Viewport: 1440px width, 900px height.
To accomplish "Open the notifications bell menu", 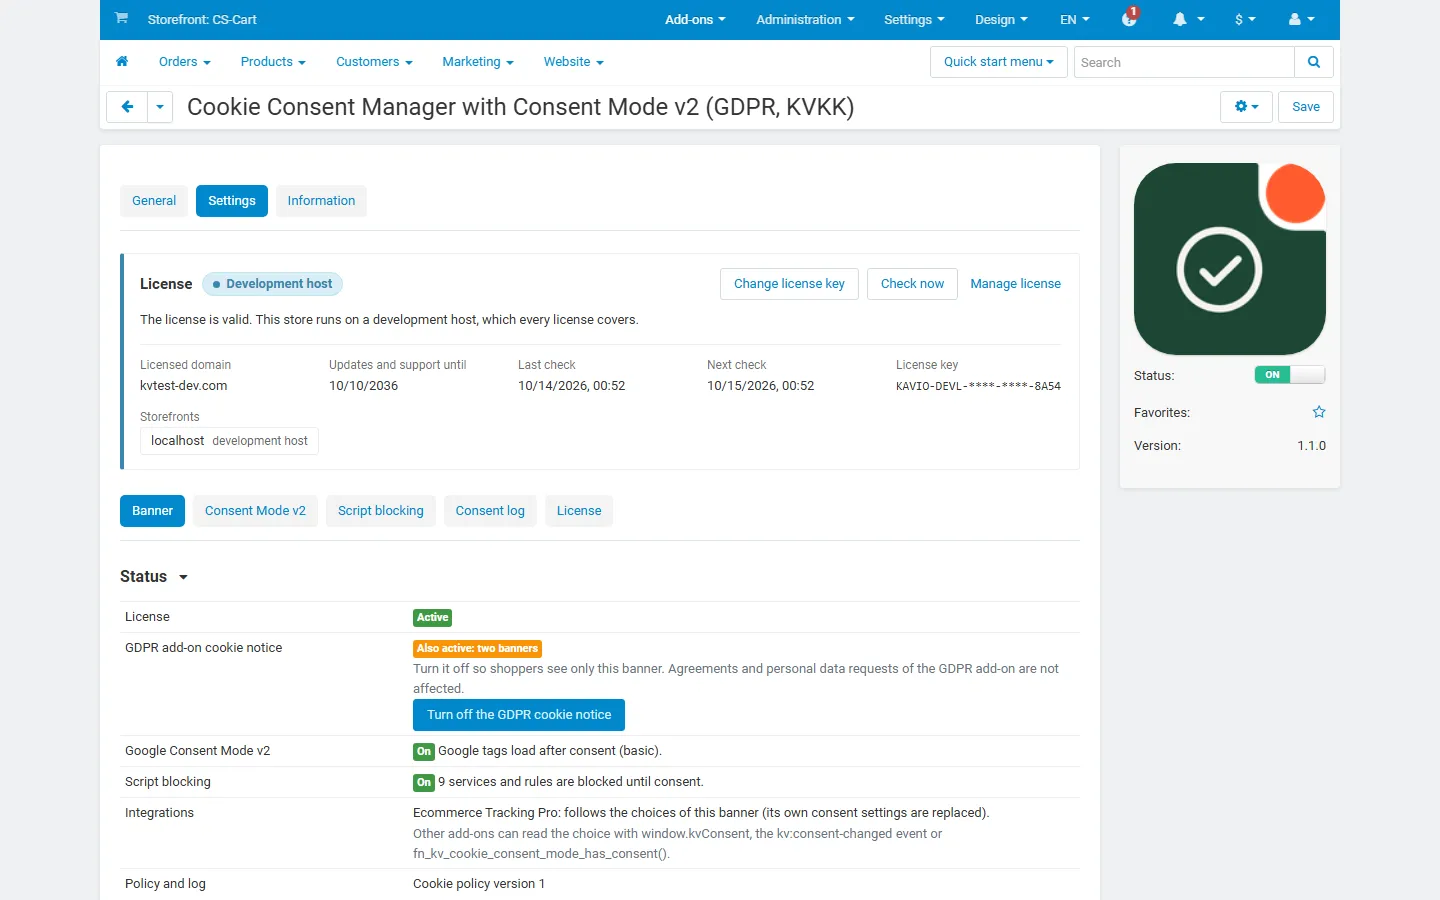I will [x=1188, y=19].
